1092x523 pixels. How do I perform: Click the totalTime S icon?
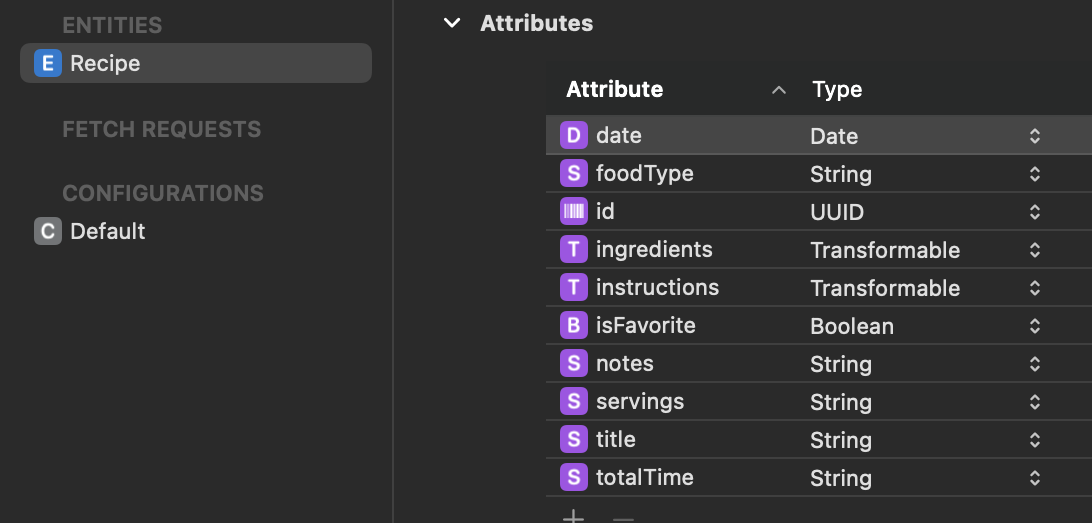(x=574, y=478)
